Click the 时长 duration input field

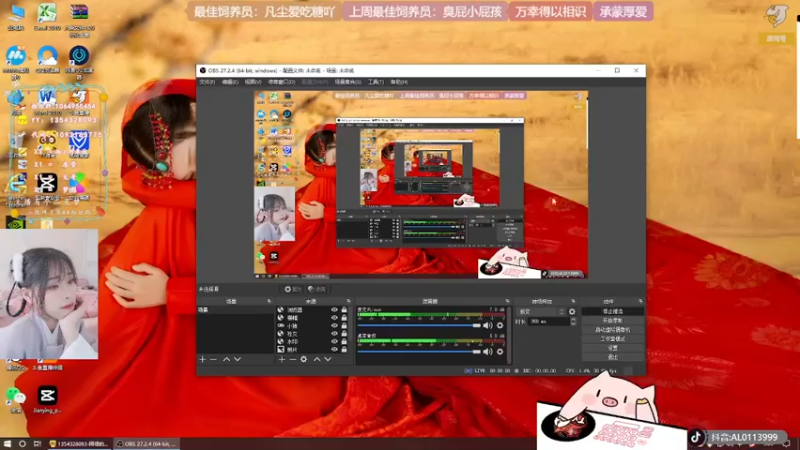coord(548,321)
